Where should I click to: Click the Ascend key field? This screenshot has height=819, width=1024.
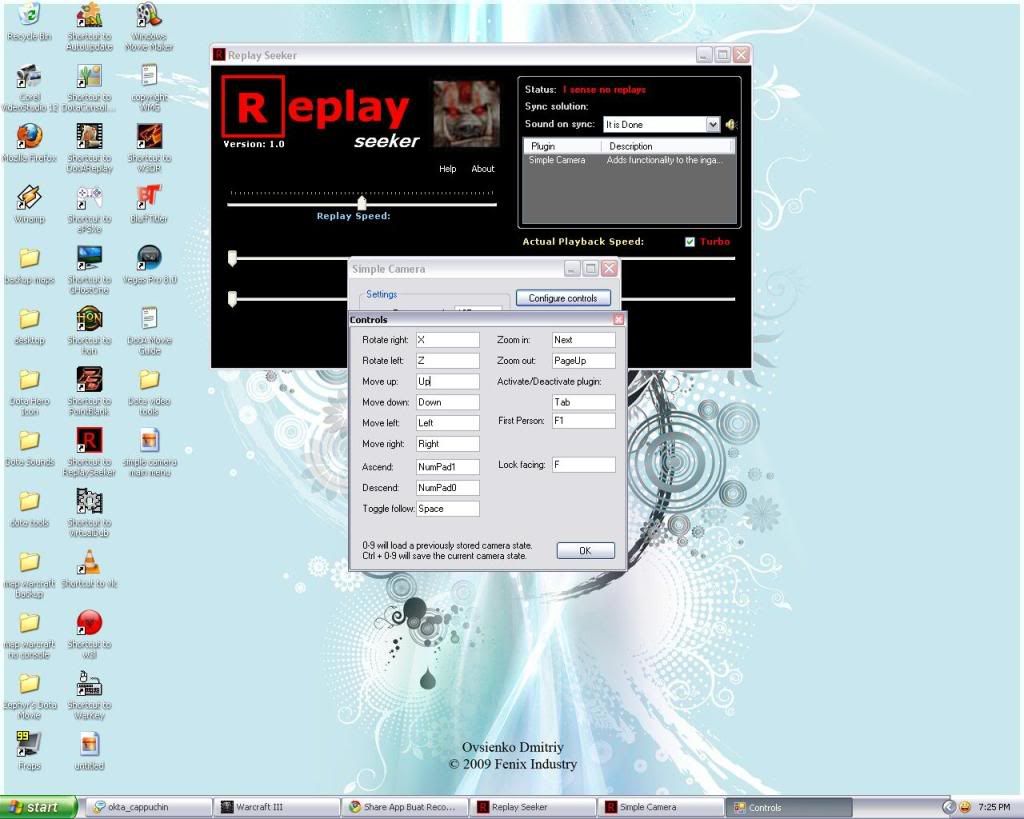click(447, 467)
